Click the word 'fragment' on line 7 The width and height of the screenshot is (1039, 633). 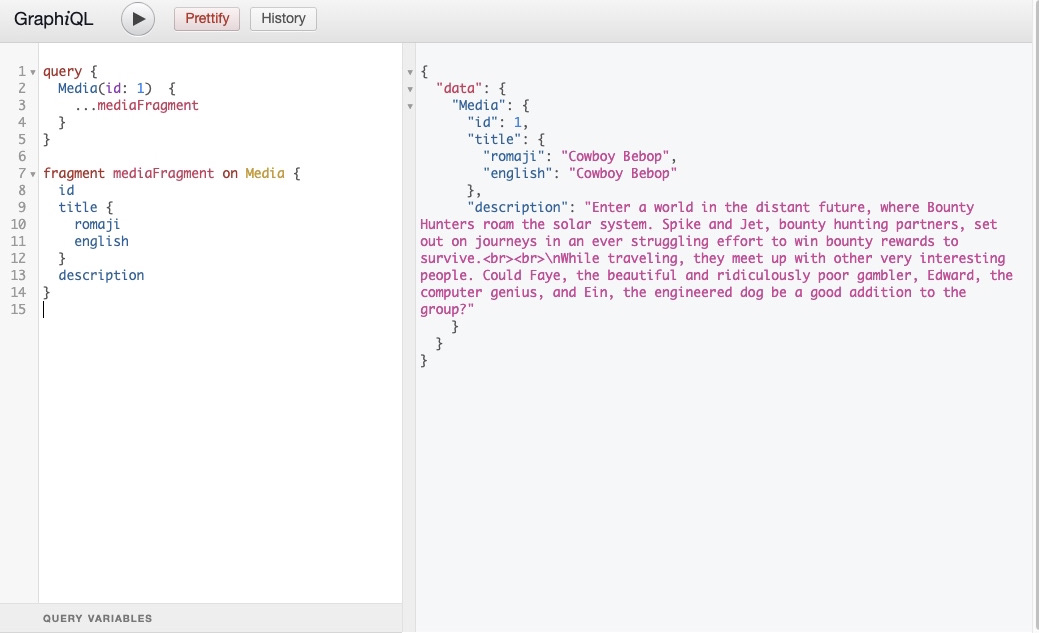point(74,174)
